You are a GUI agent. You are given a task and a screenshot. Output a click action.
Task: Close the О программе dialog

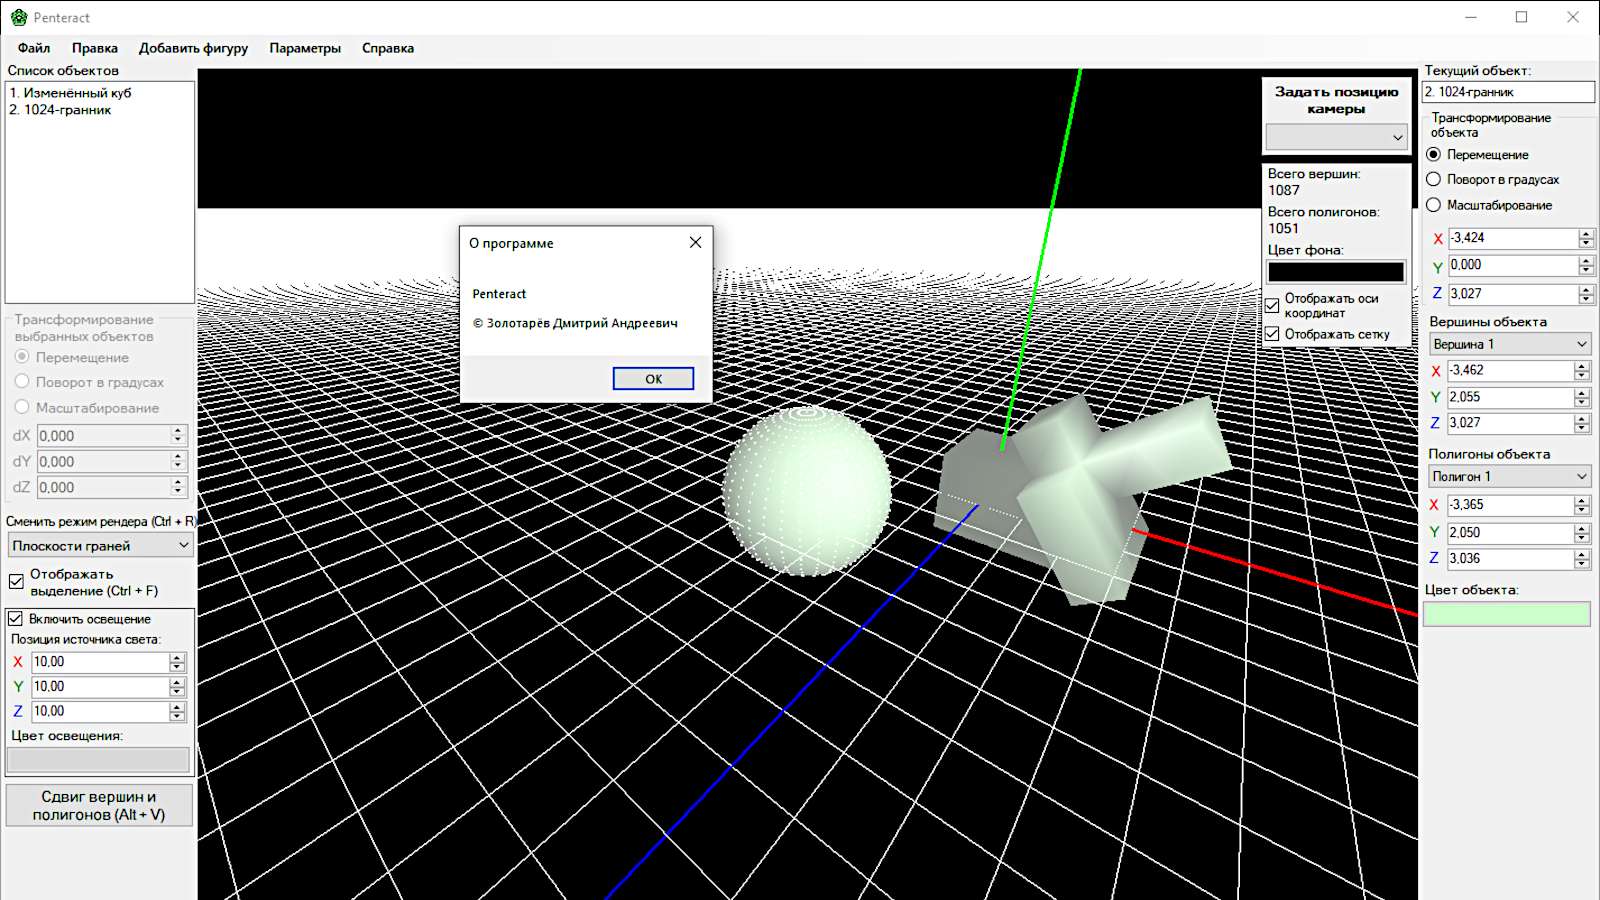(x=695, y=243)
